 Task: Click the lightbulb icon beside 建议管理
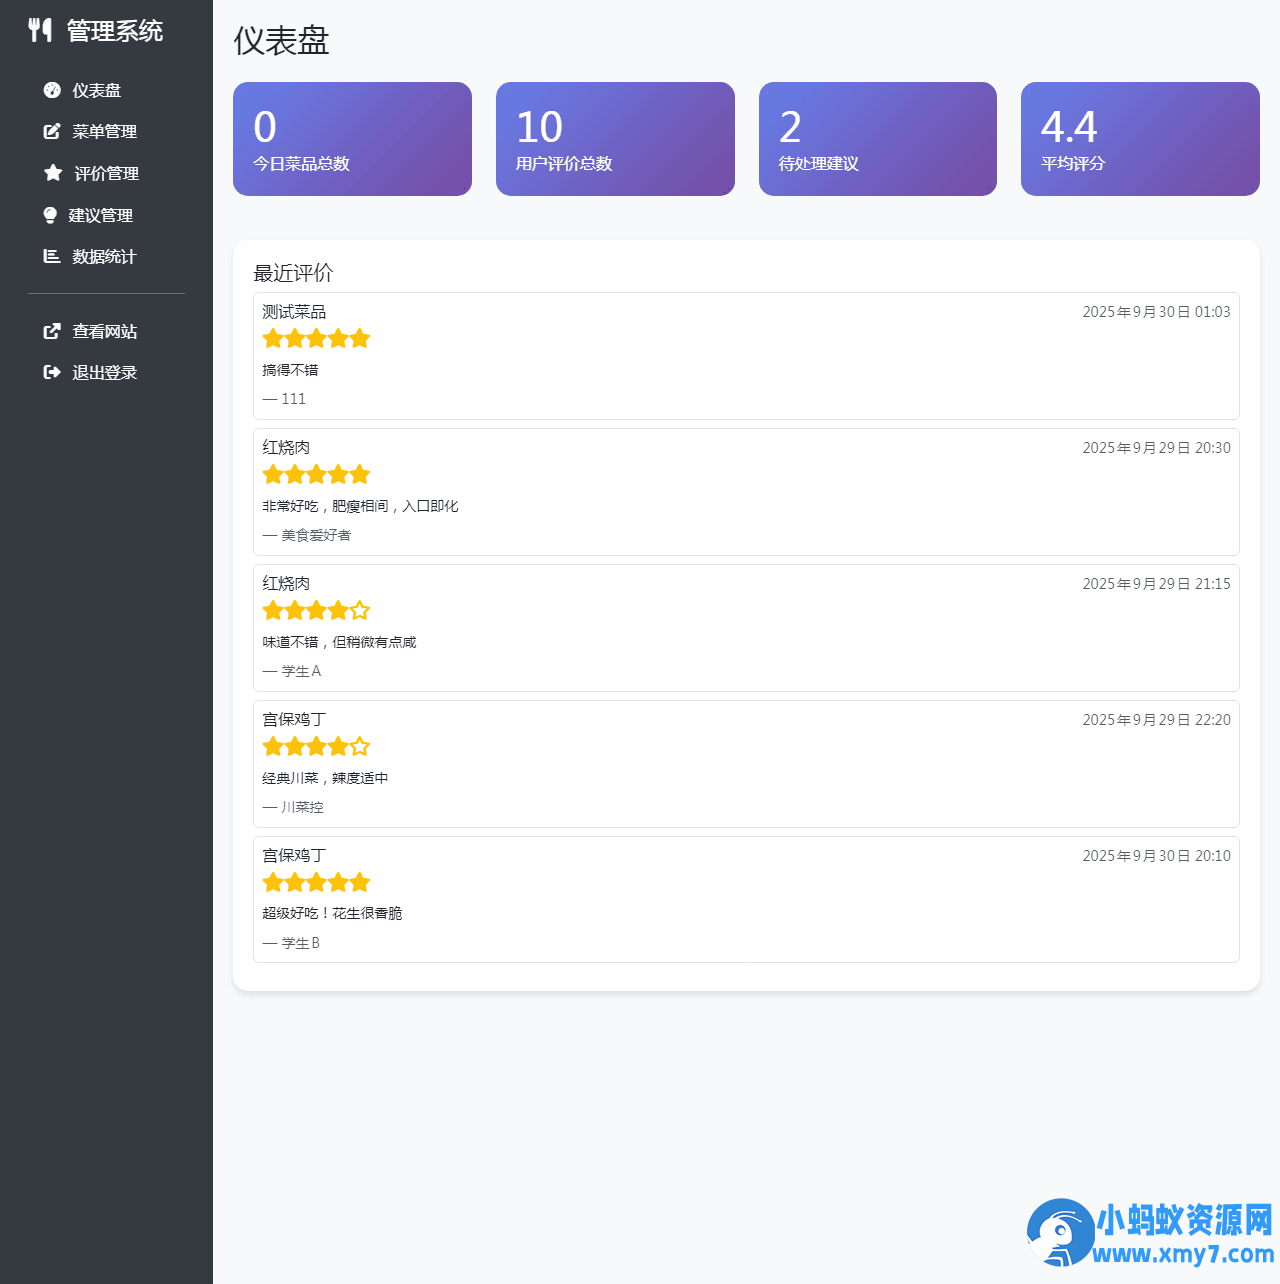click(50, 215)
